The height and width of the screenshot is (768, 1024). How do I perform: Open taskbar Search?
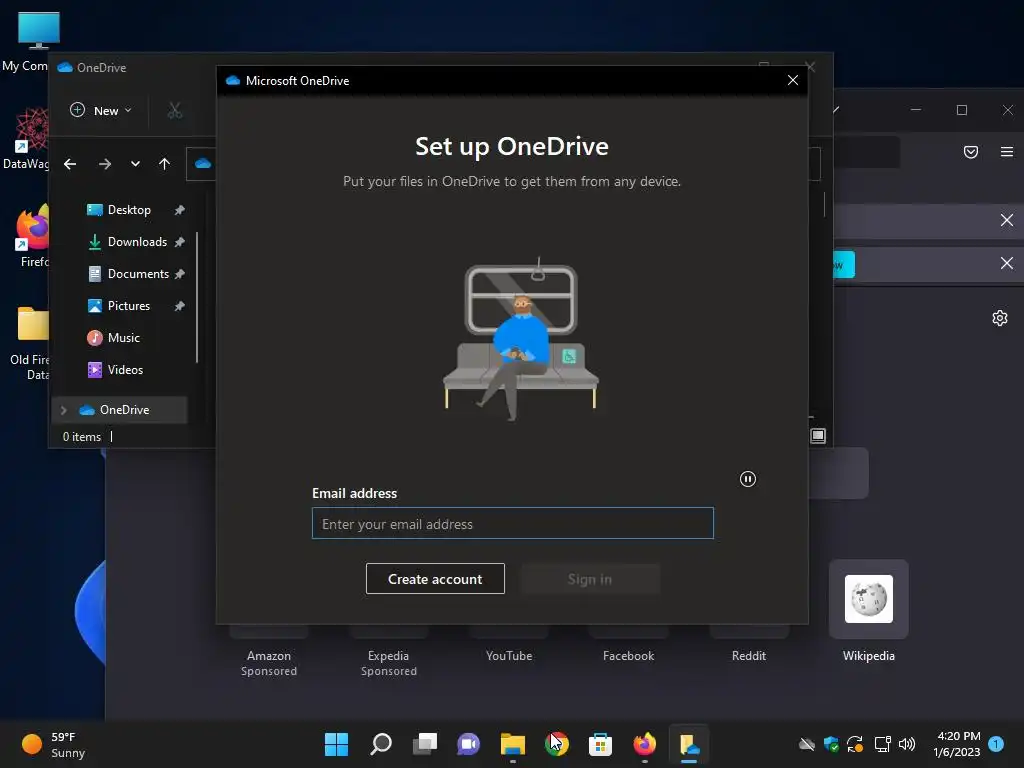pyautogui.click(x=381, y=744)
